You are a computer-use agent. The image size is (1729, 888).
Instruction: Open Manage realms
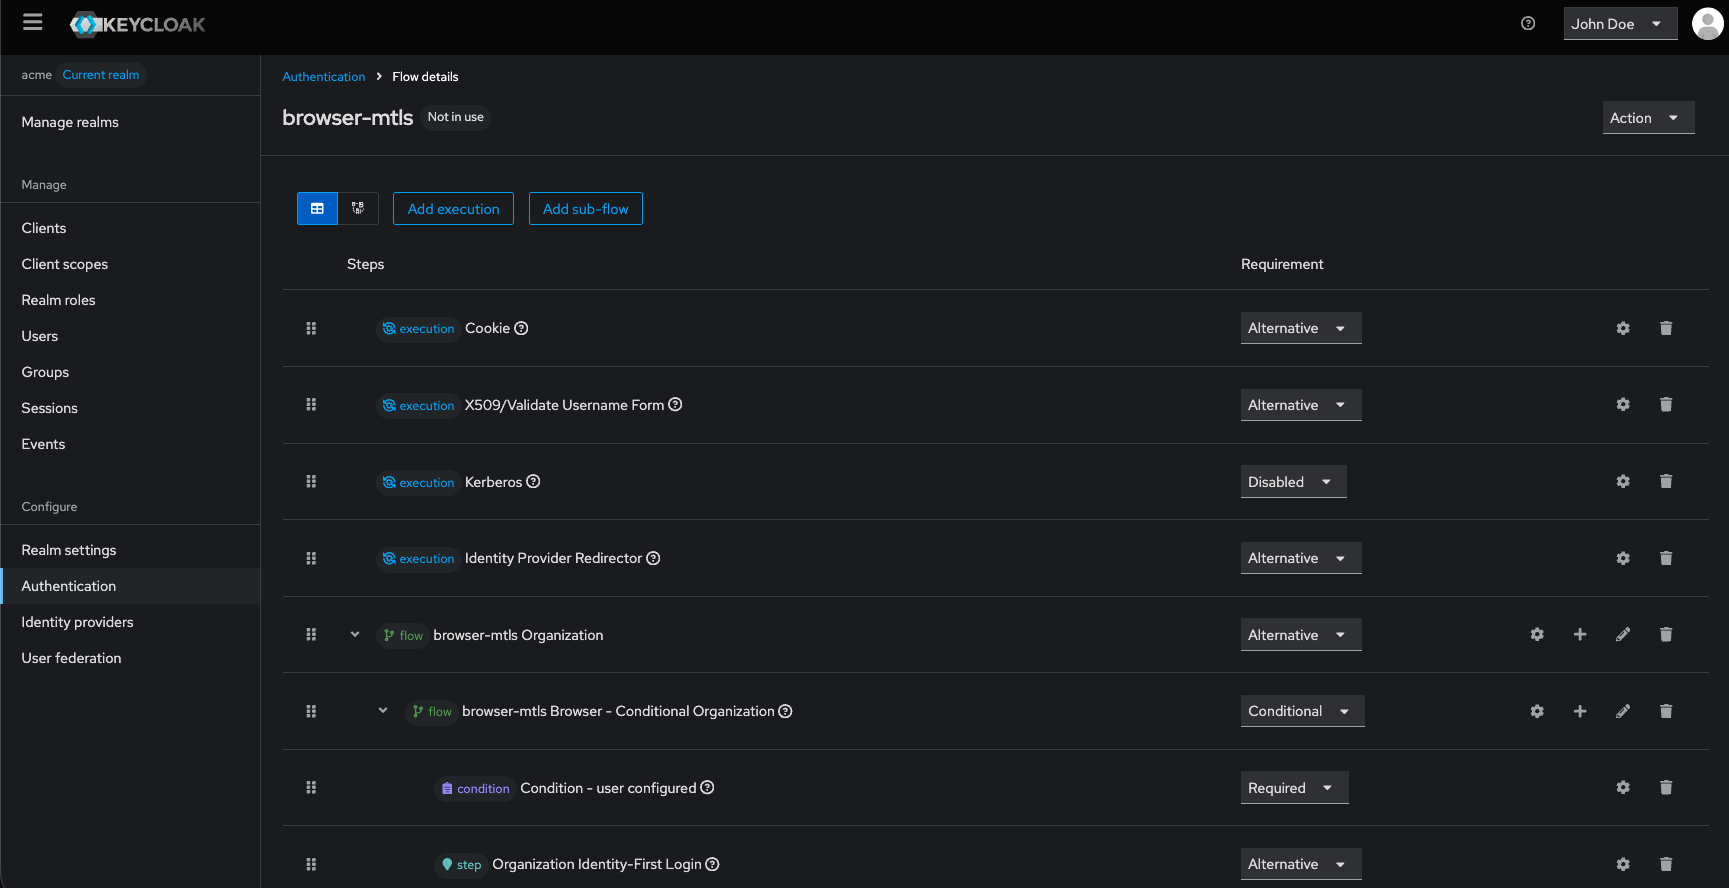point(70,122)
